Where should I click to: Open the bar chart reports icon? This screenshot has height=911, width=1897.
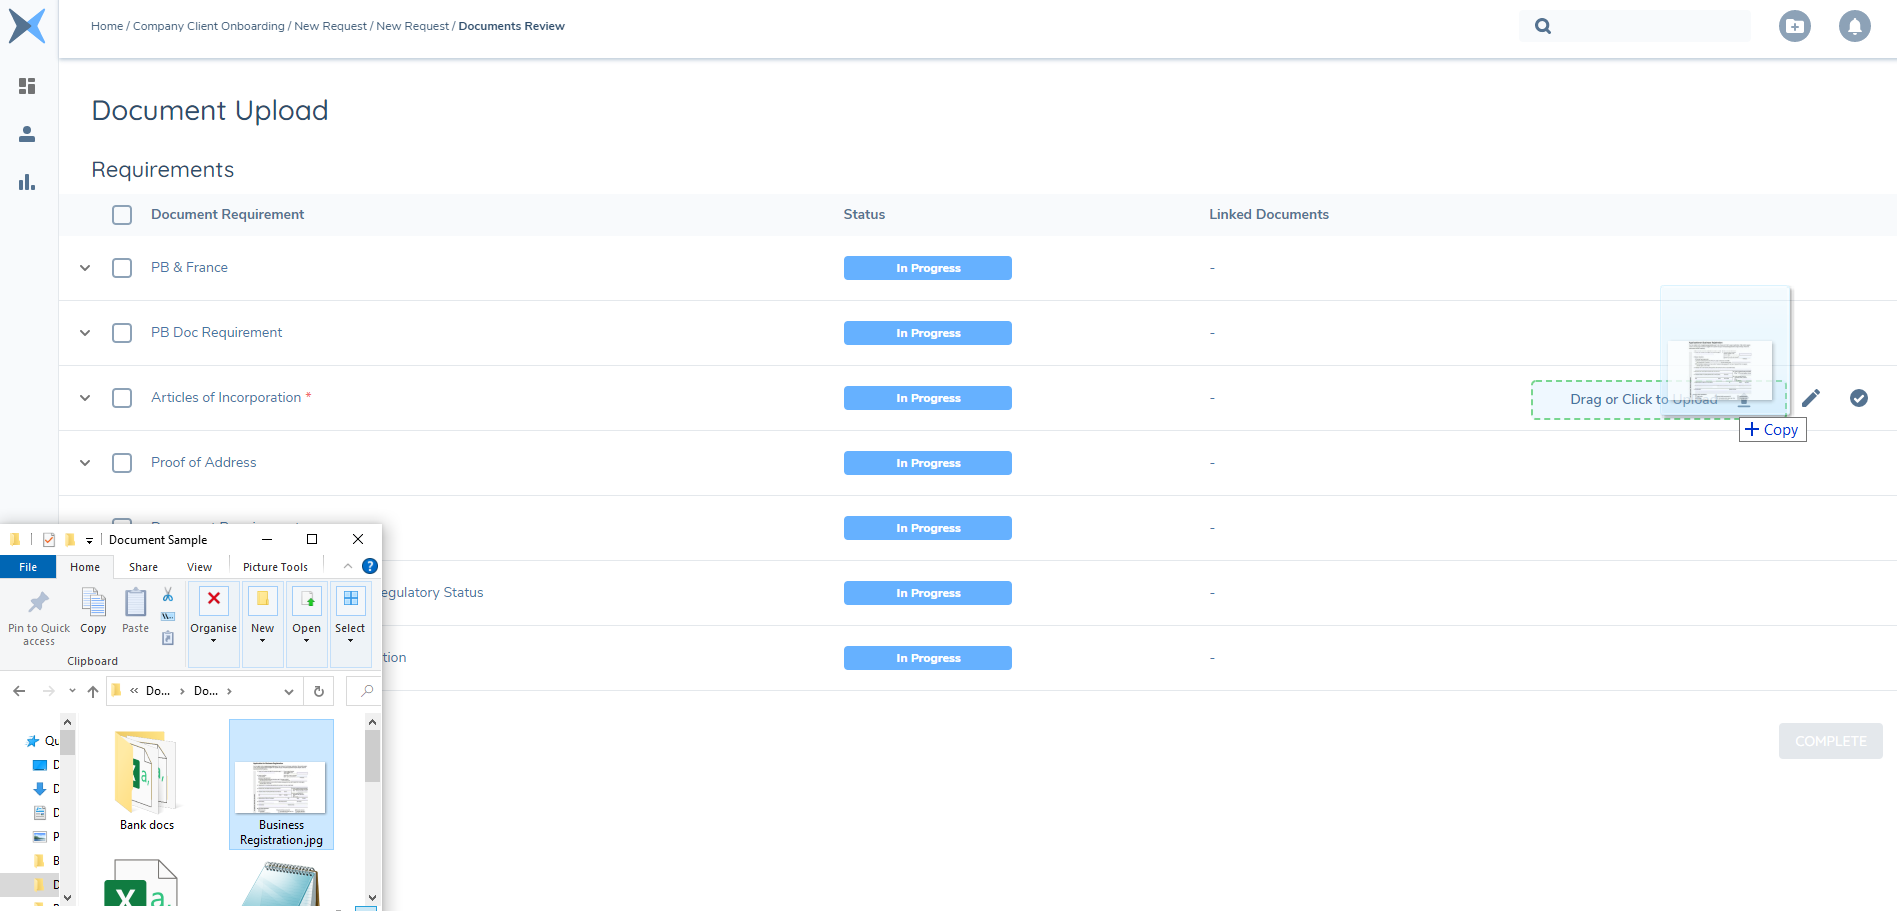coord(27,182)
